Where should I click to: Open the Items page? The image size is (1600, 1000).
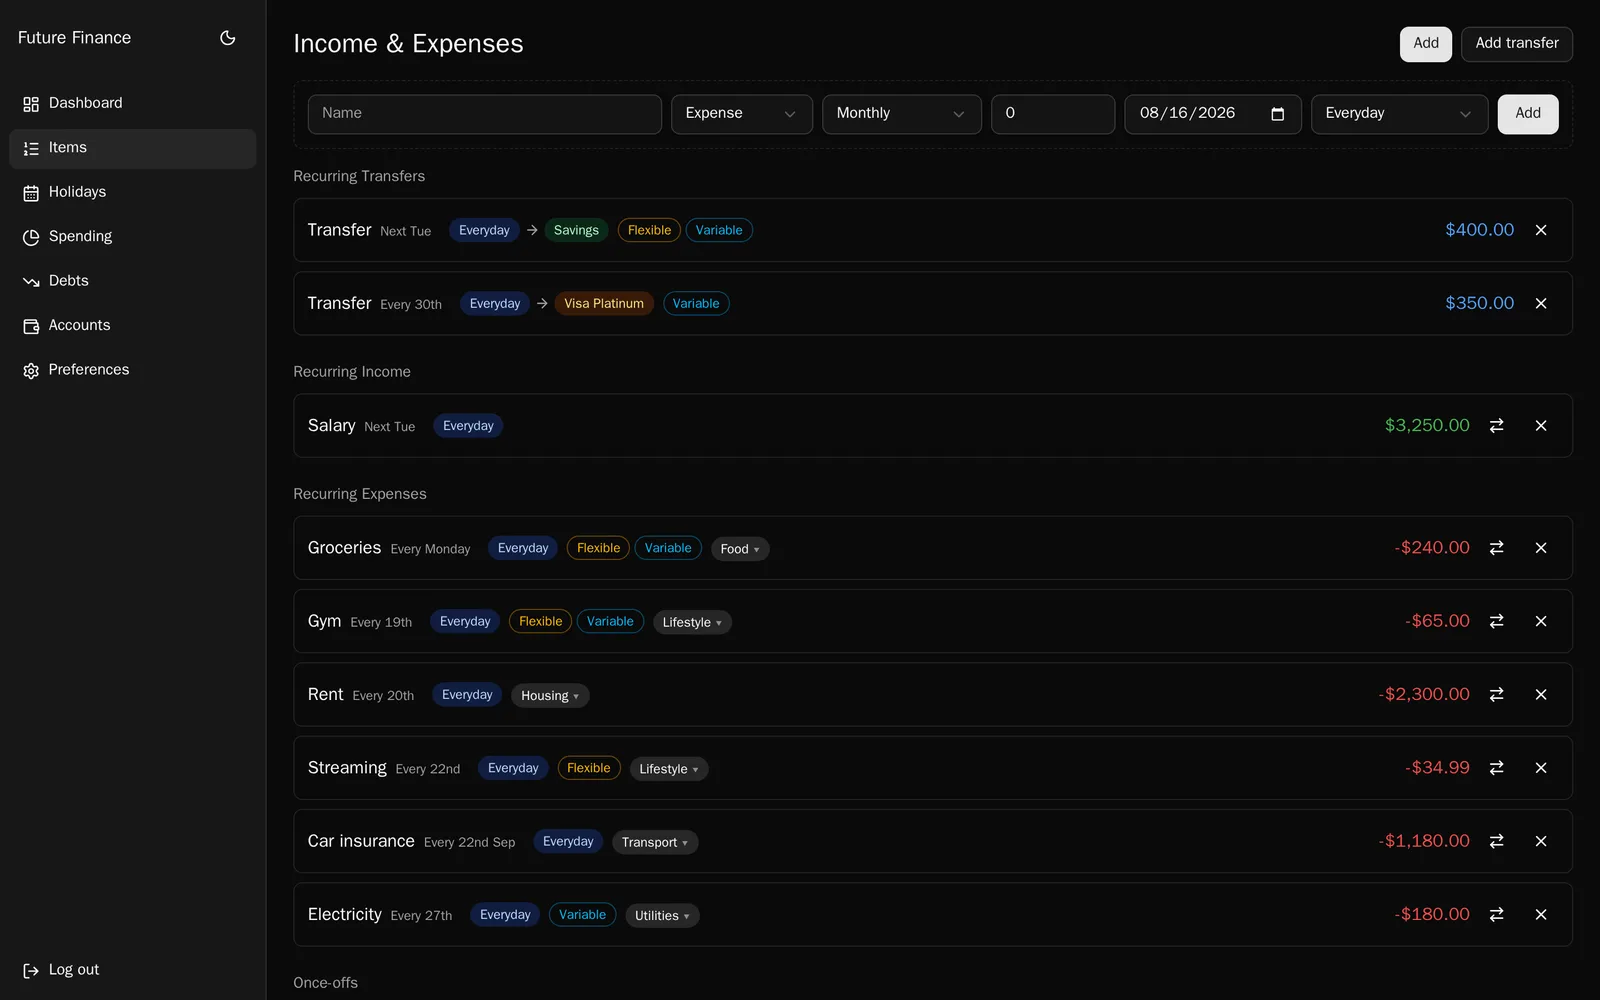(132, 148)
